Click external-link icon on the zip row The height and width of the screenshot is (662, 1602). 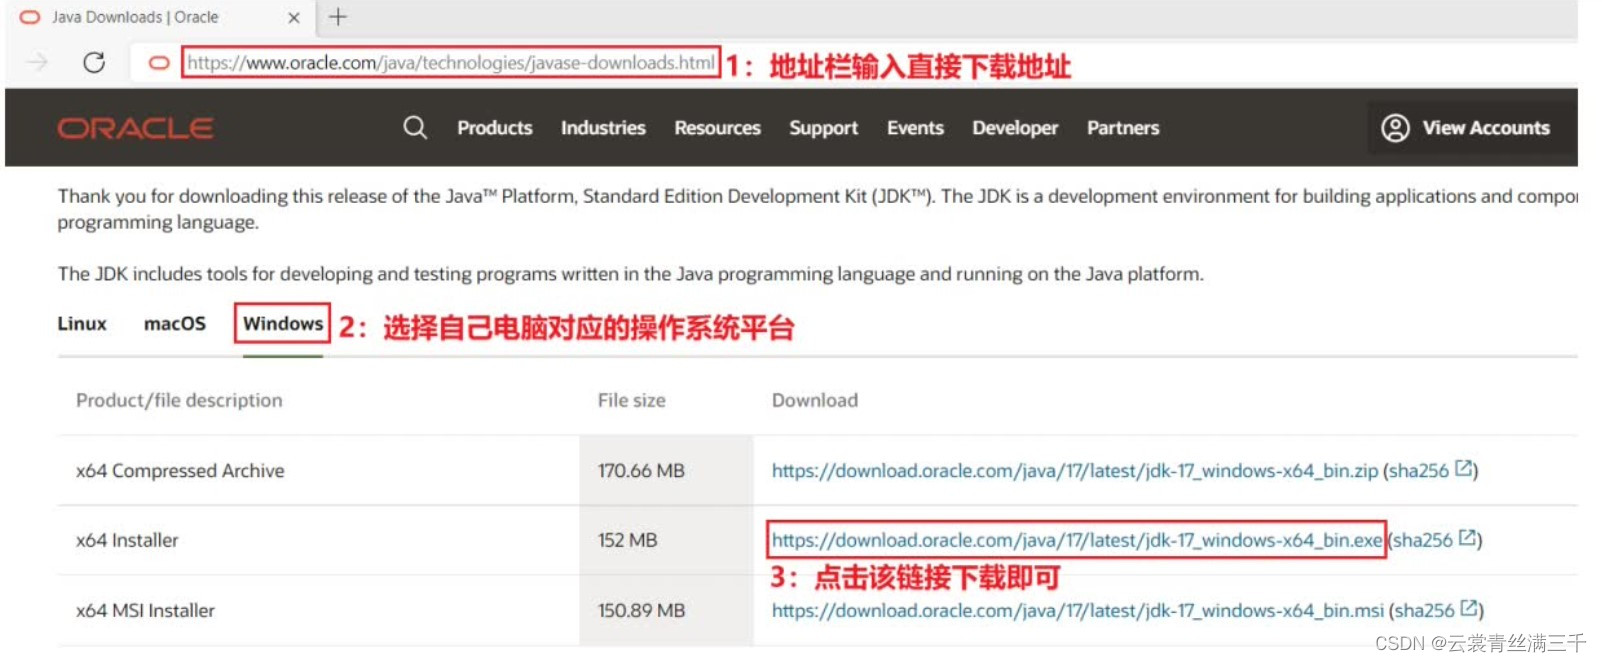click(1463, 468)
